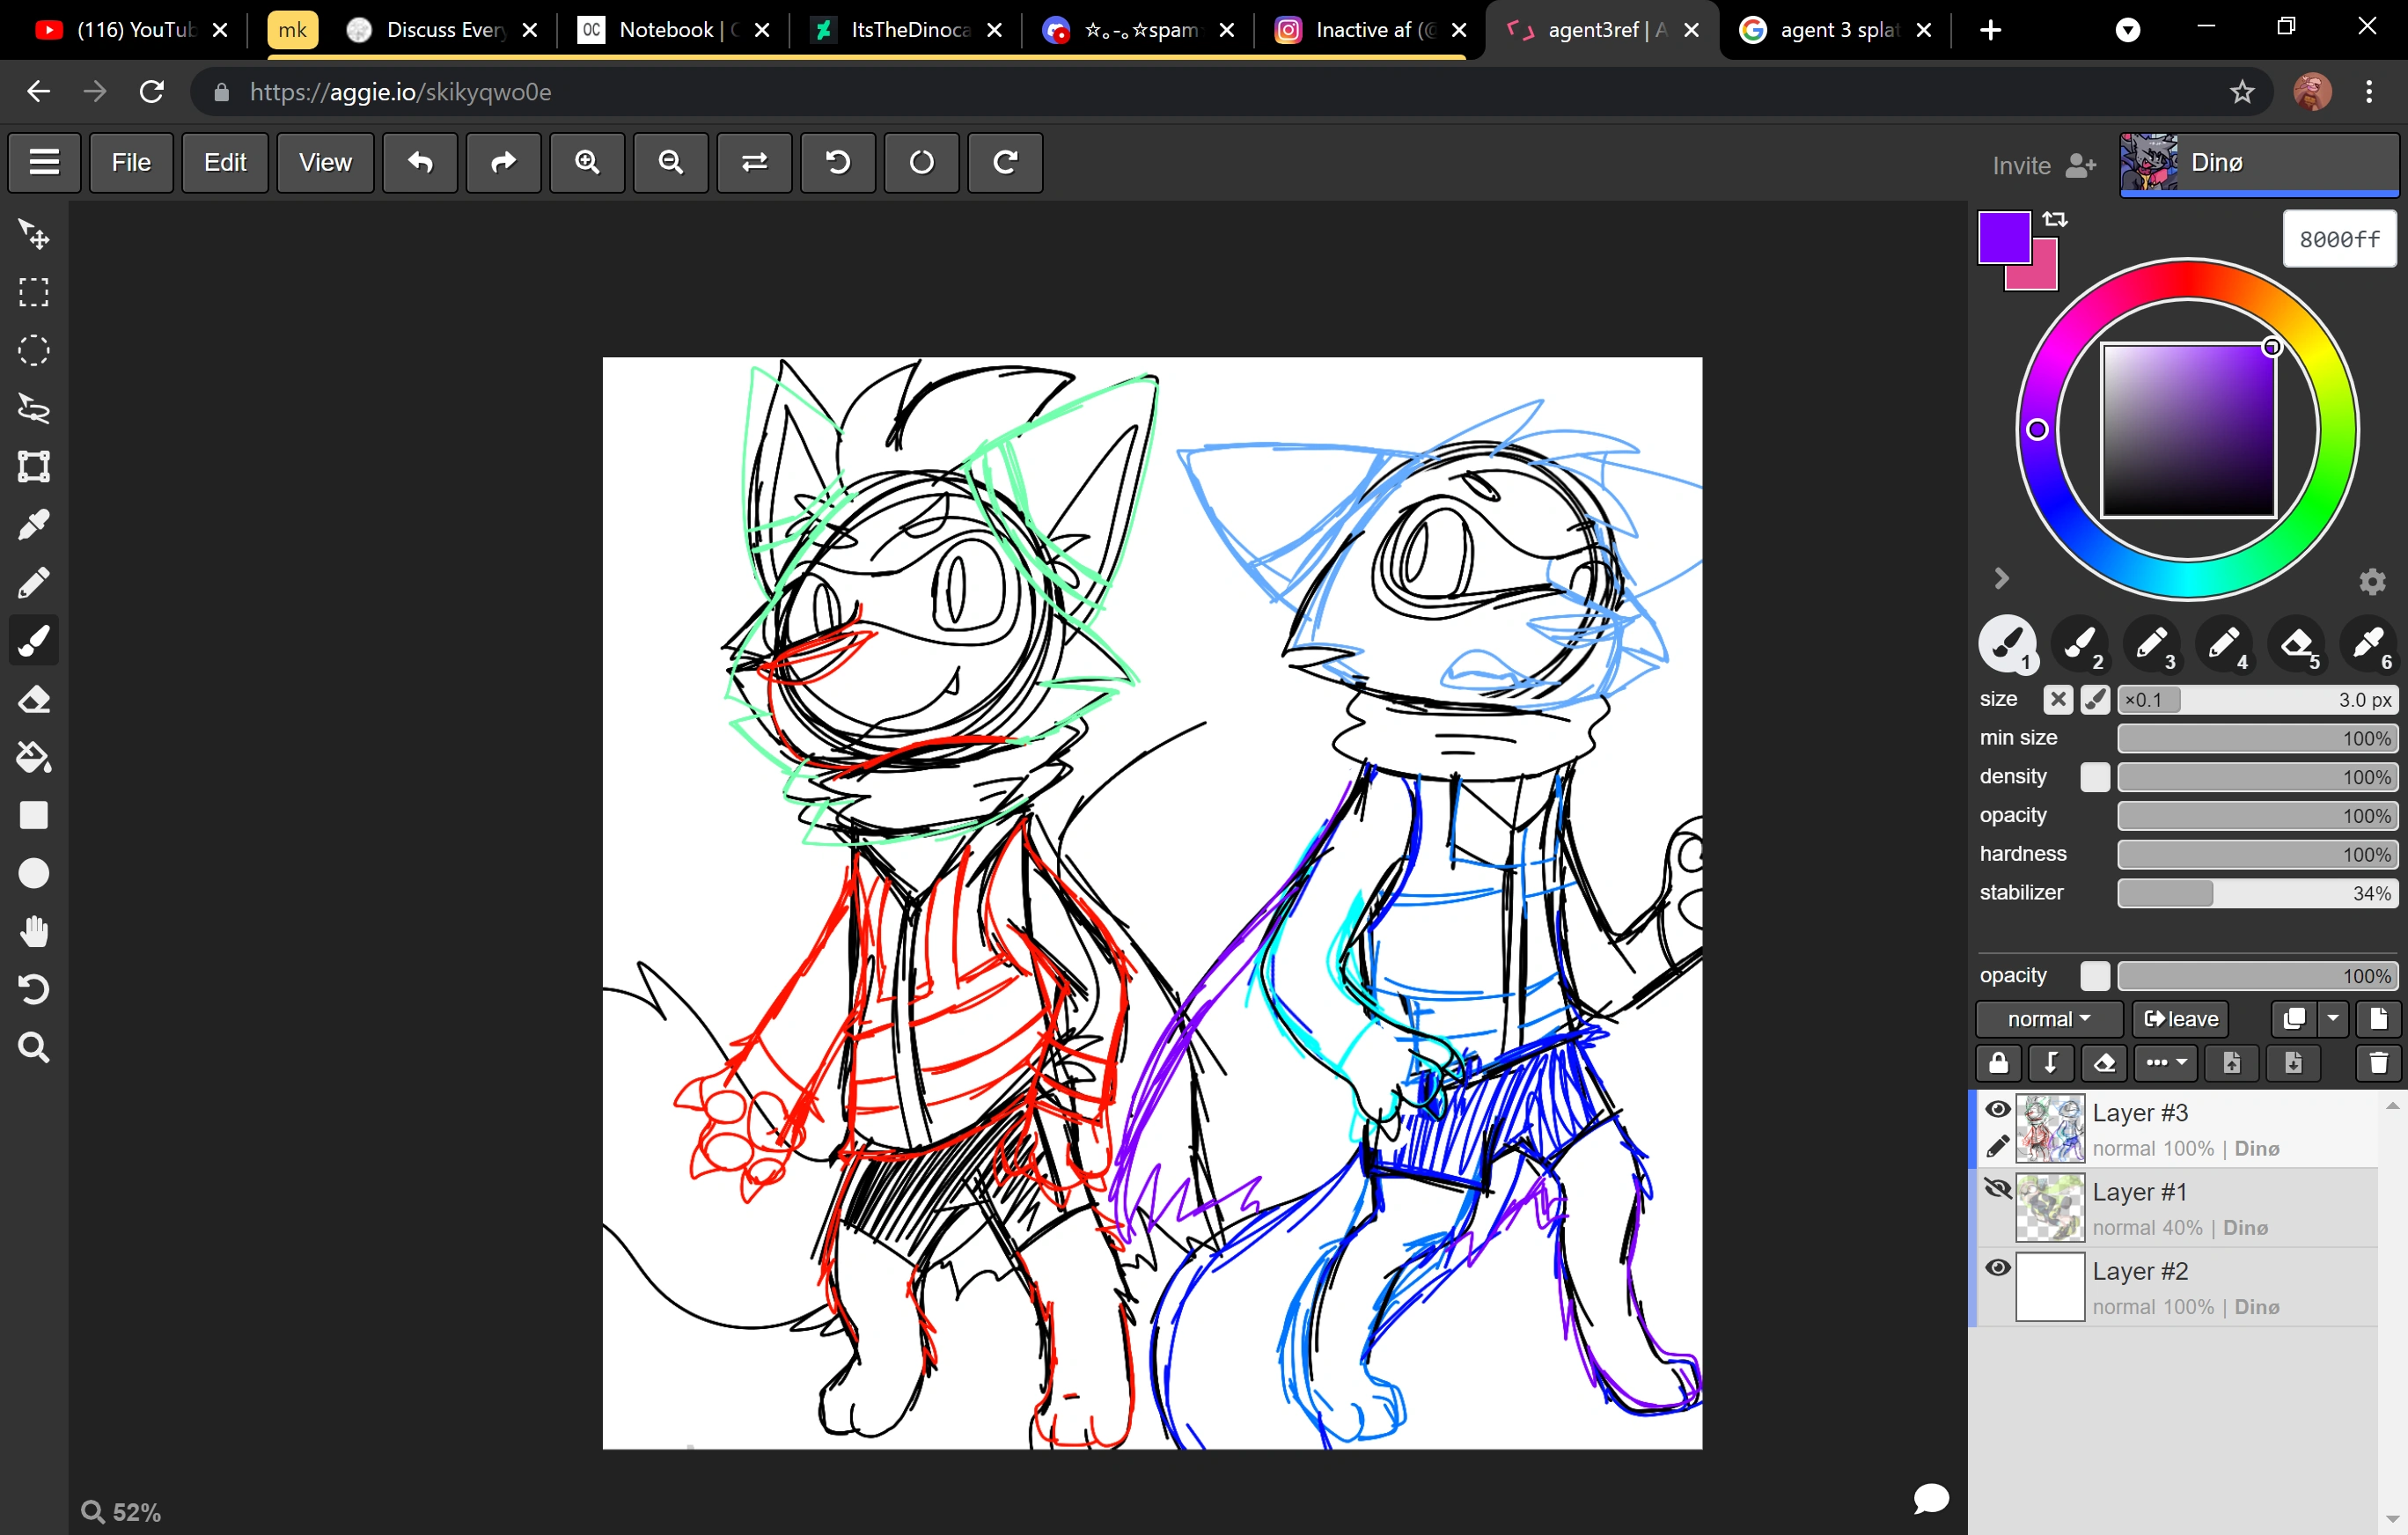Click the leave layer button
Screen dimensions: 2408x1535
[2180, 1019]
